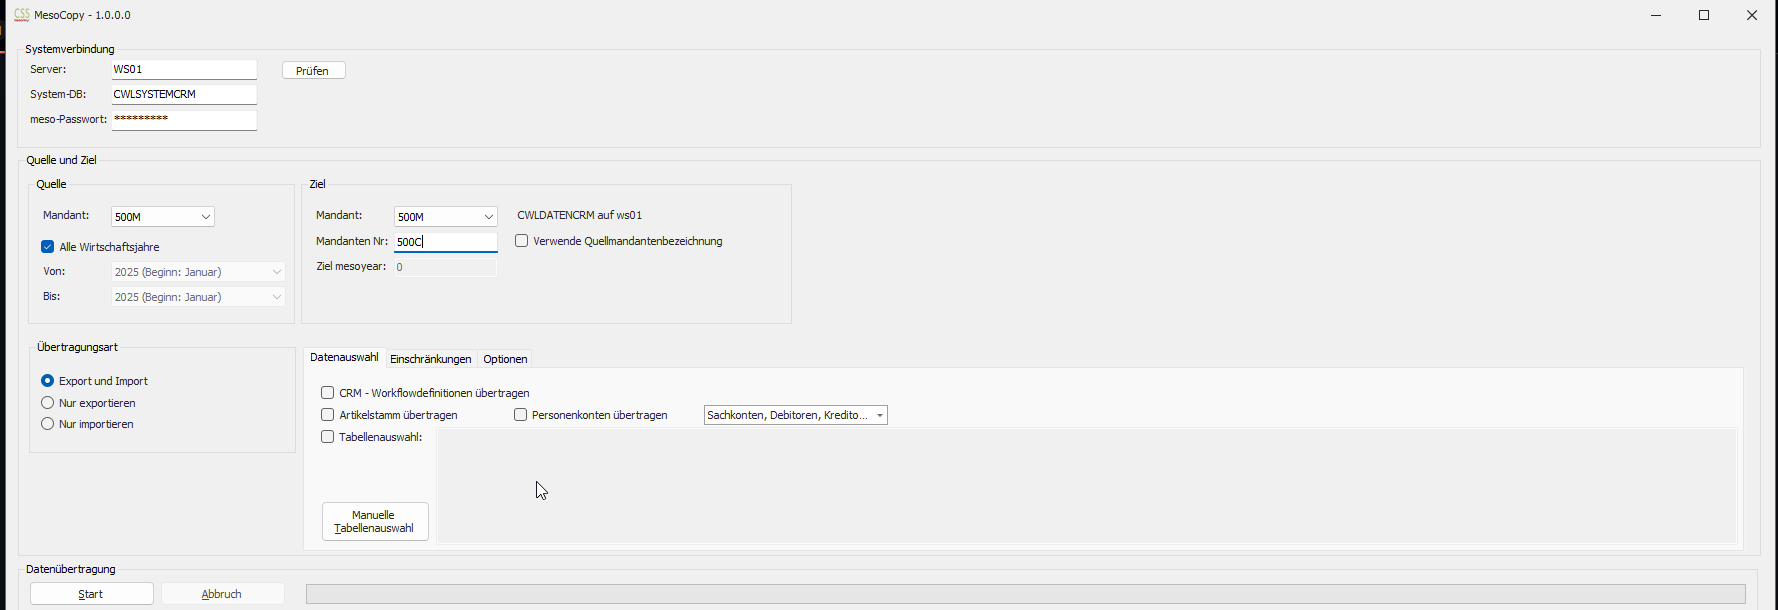The height and width of the screenshot is (610, 1778).
Task: Open the Optionen tab
Action: tap(505, 359)
